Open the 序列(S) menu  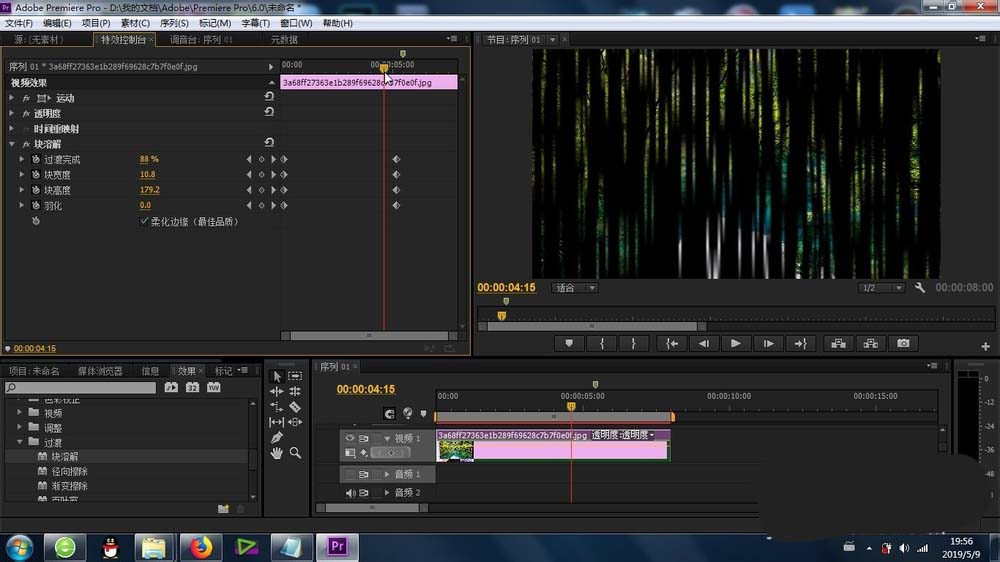click(174, 23)
